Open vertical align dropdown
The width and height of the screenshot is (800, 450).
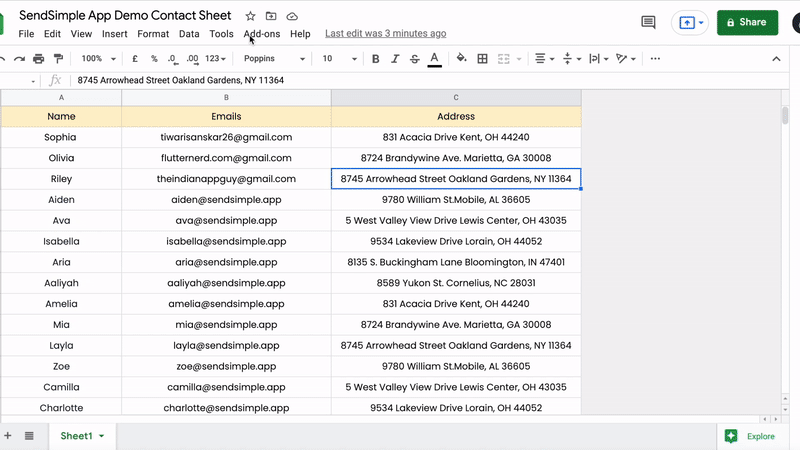(572, 59)
